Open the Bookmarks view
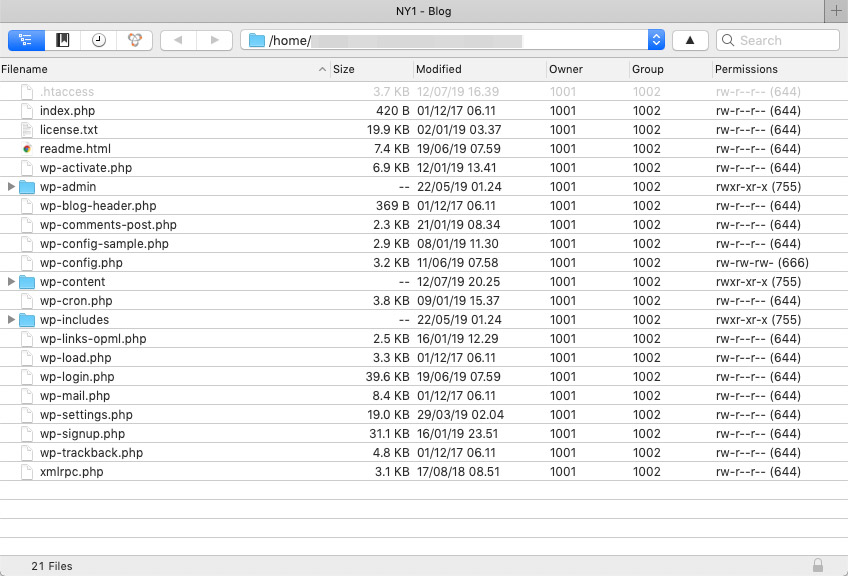 [x=62, y=40]
